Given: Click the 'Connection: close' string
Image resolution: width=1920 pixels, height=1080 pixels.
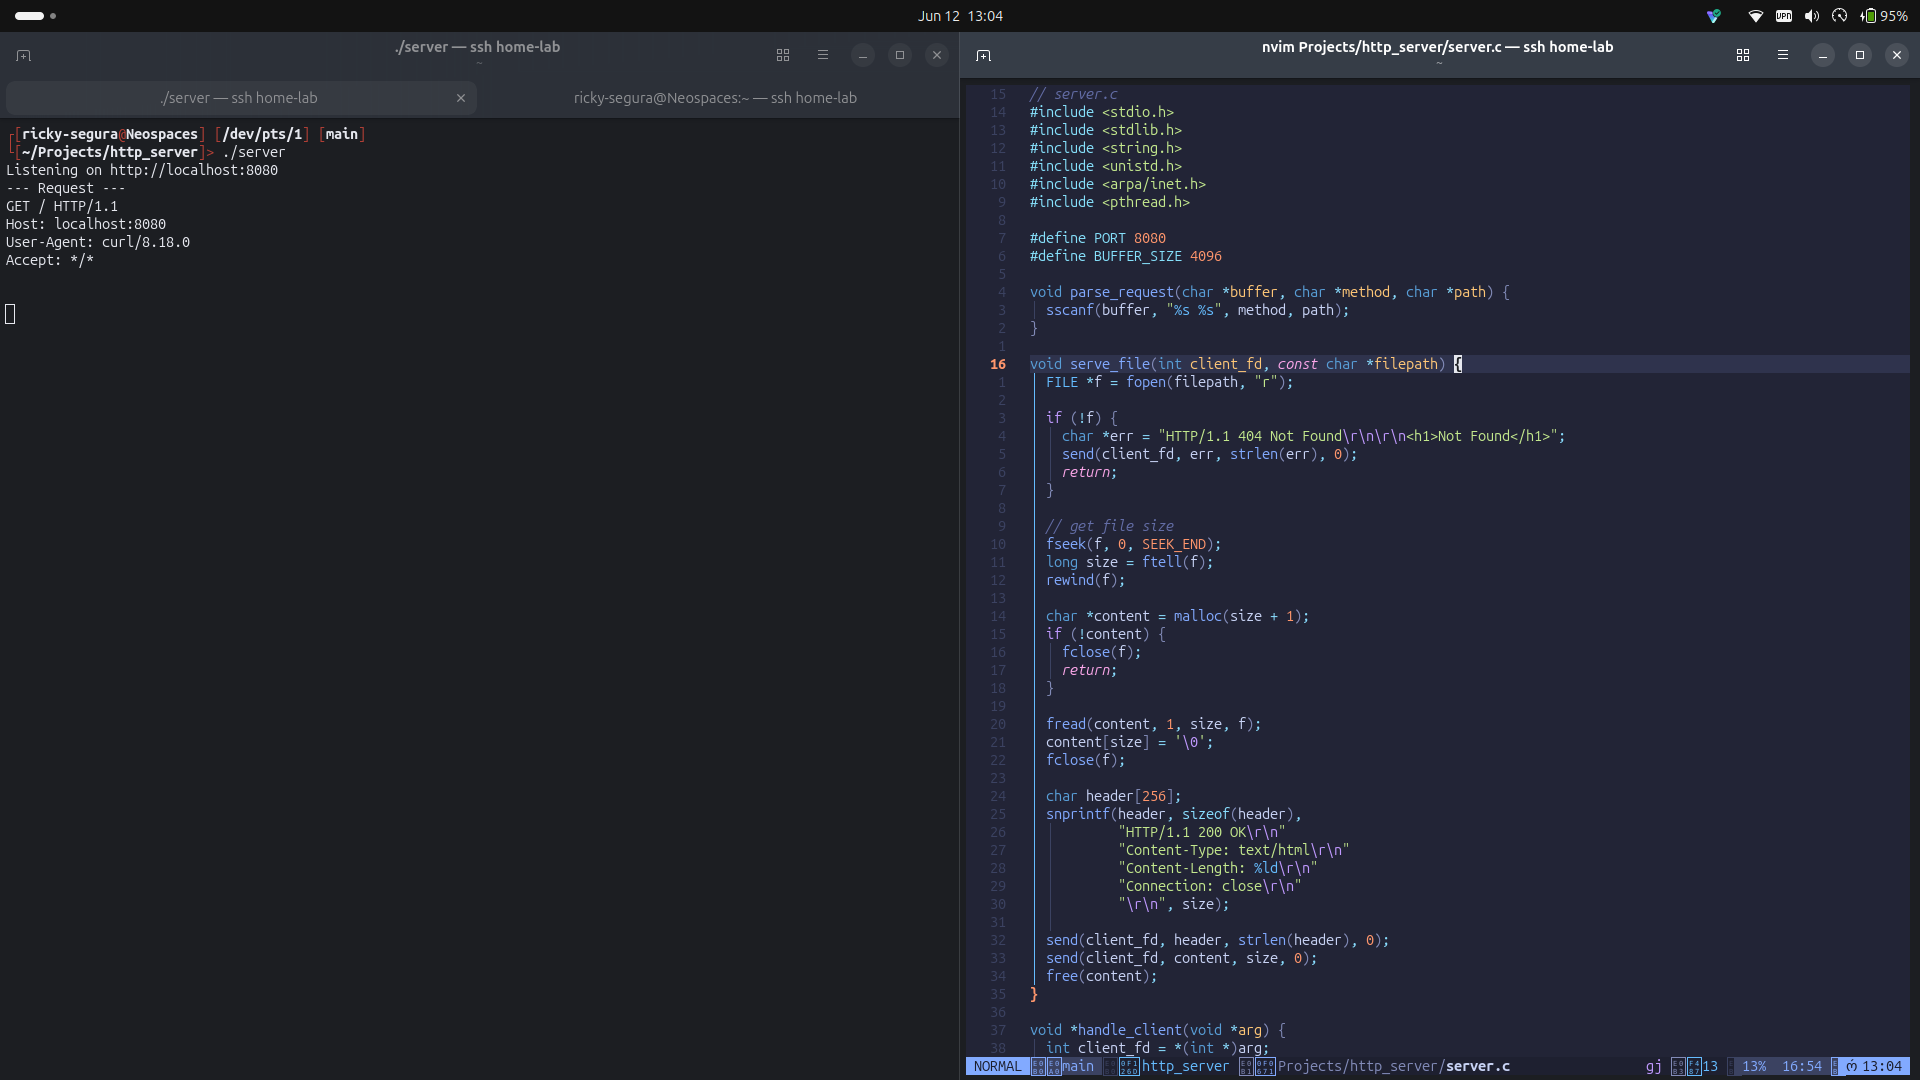Looking at the screenshot, I should [1210, 886].
